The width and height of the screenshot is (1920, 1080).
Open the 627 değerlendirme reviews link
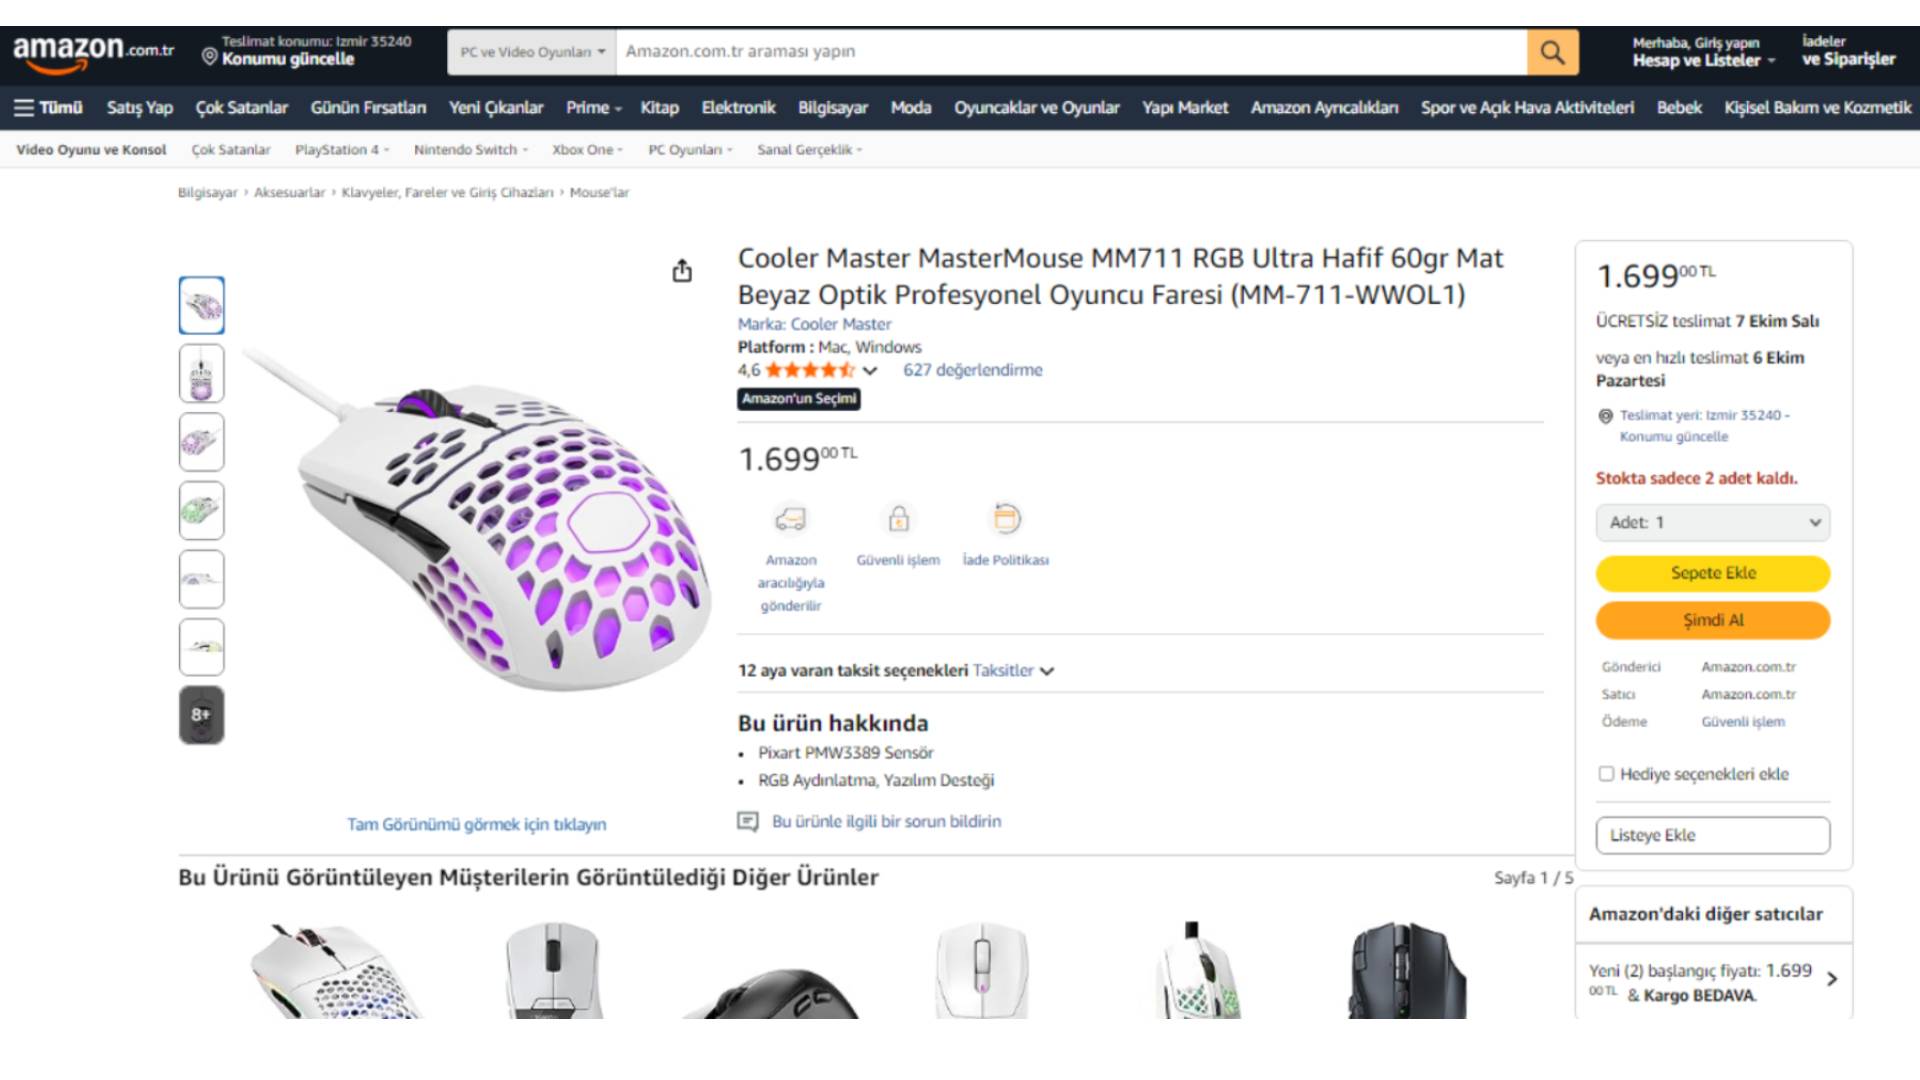pyautogui.click(x=972, y=370)
